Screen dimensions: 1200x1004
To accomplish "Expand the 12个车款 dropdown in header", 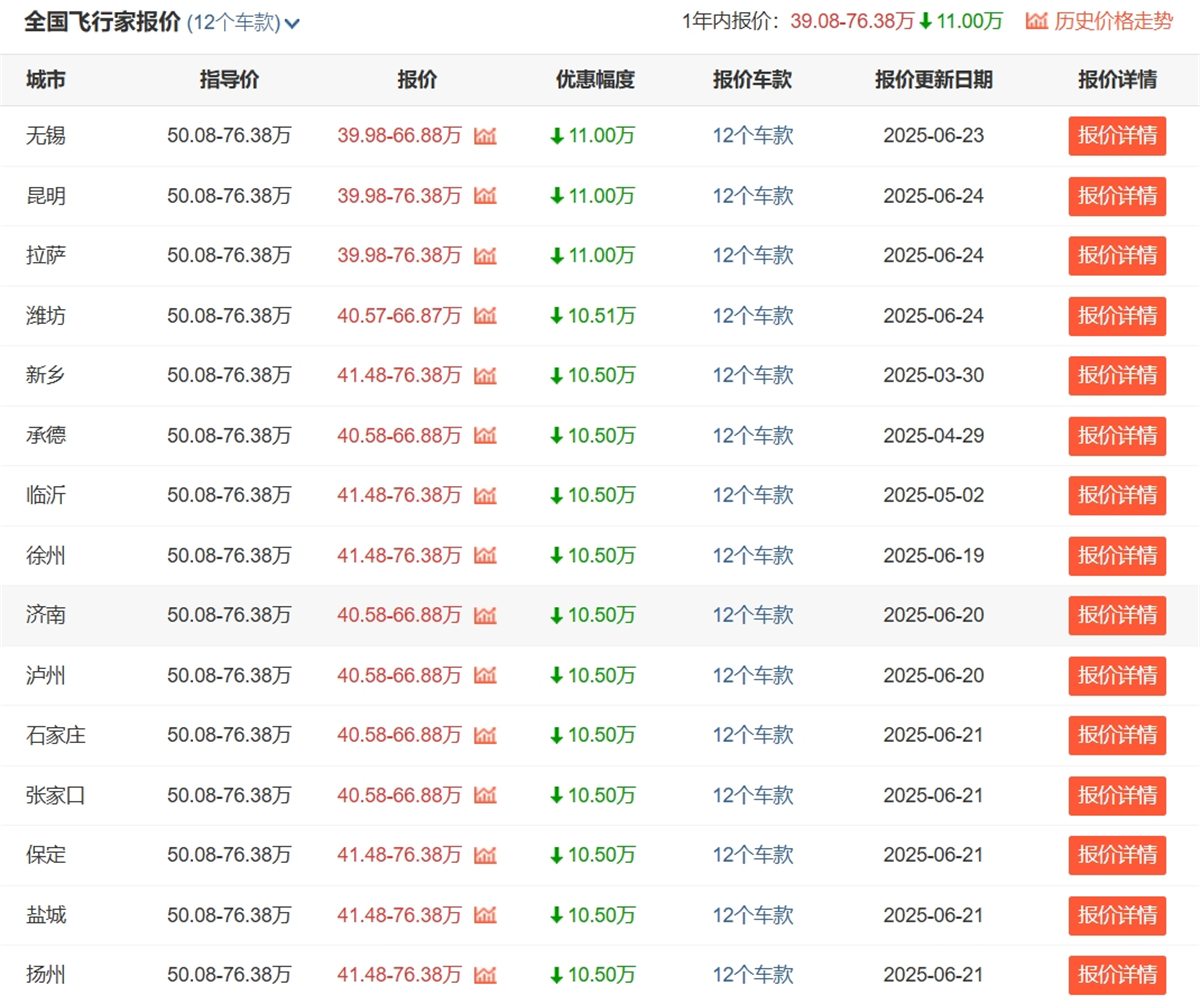I will coord(243,22).
